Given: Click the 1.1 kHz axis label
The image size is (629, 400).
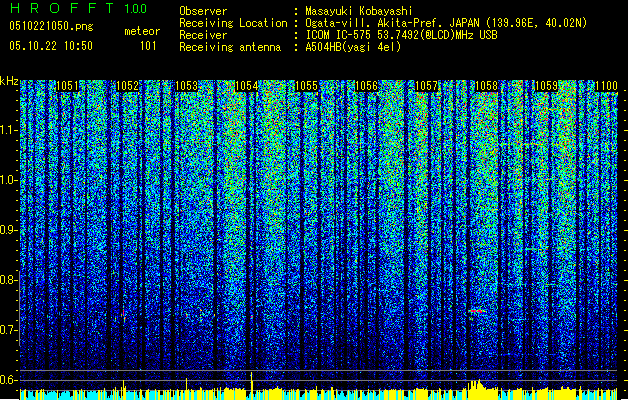Looking at the screenshot, I should pyautogui.click(x=9, y=130).
